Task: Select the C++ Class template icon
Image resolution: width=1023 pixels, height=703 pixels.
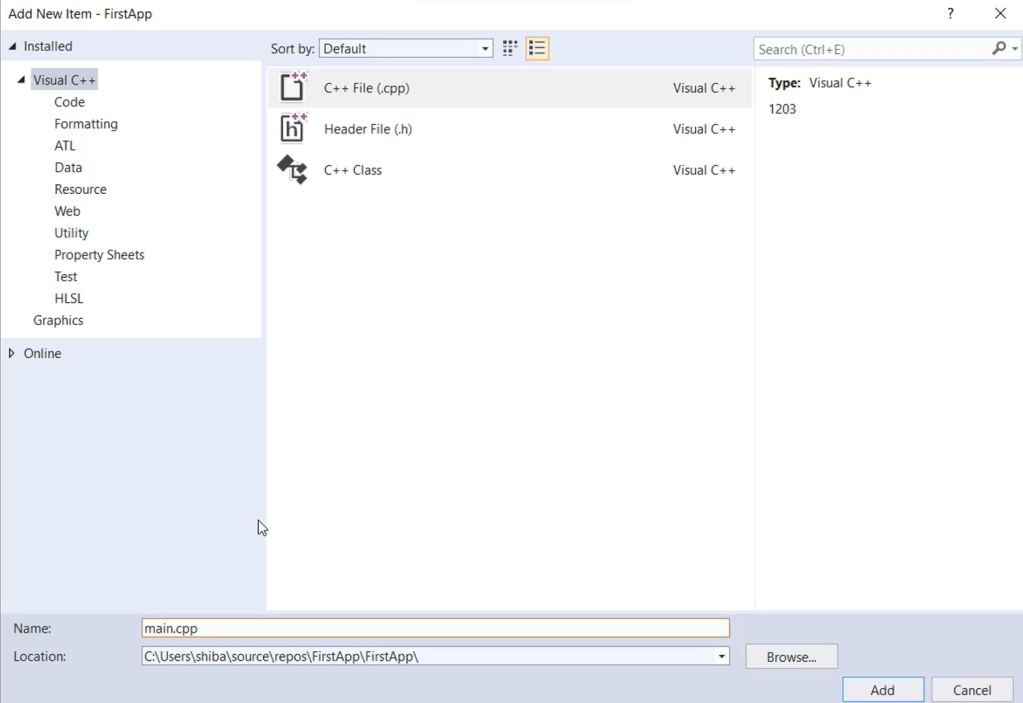Action: pos(292,170)
